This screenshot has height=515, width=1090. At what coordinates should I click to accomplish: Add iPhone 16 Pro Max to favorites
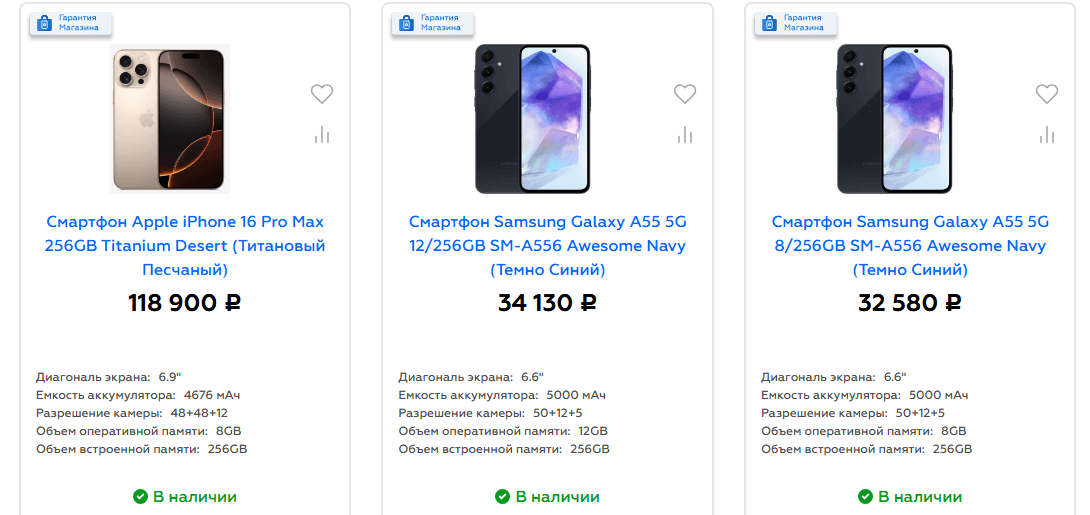tap(321, 94)
